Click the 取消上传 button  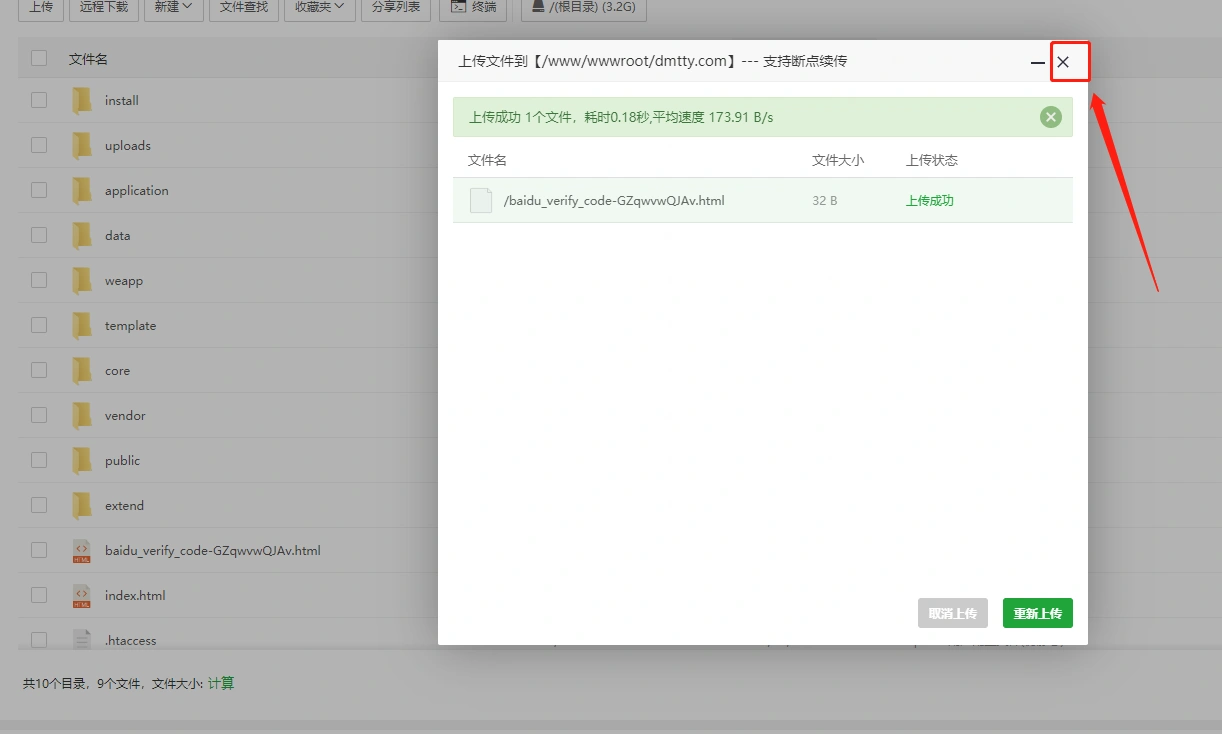pos(953,613)
